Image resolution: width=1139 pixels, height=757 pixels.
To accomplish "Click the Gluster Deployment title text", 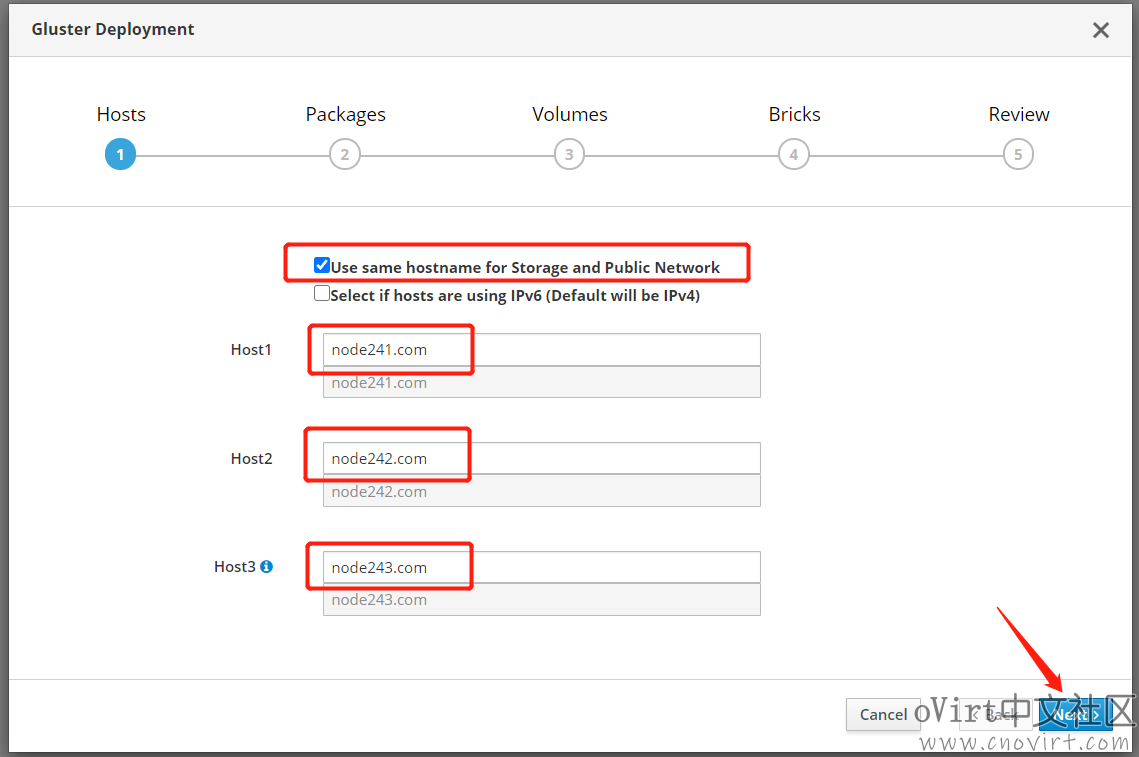I will tap(113, 30).
